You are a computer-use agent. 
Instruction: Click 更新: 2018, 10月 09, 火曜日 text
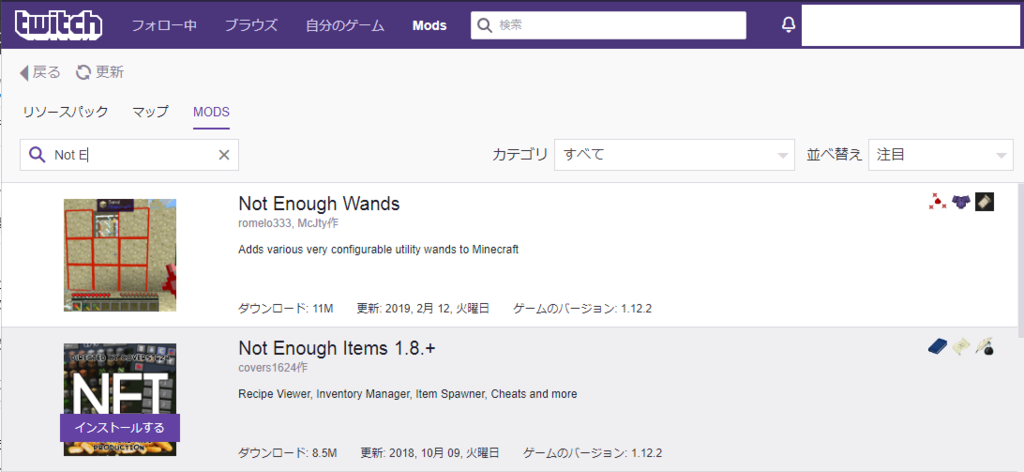point(430,452)
